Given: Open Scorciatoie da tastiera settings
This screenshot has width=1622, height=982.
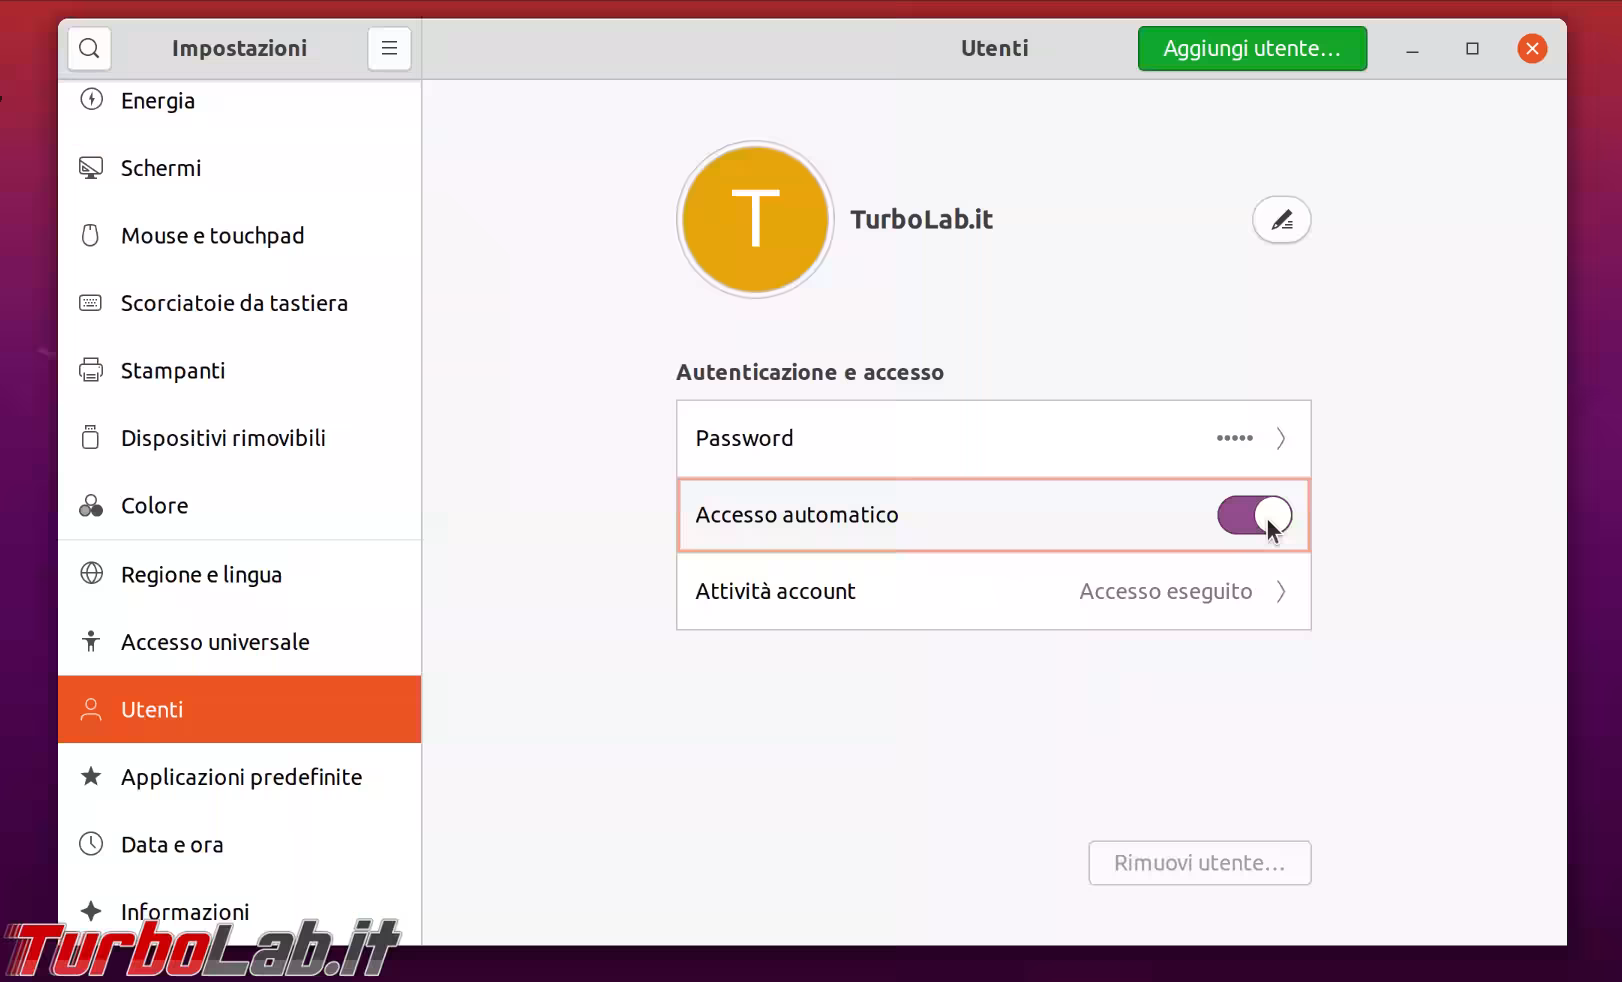Looking at the screenshot, I should pos(234,303).
